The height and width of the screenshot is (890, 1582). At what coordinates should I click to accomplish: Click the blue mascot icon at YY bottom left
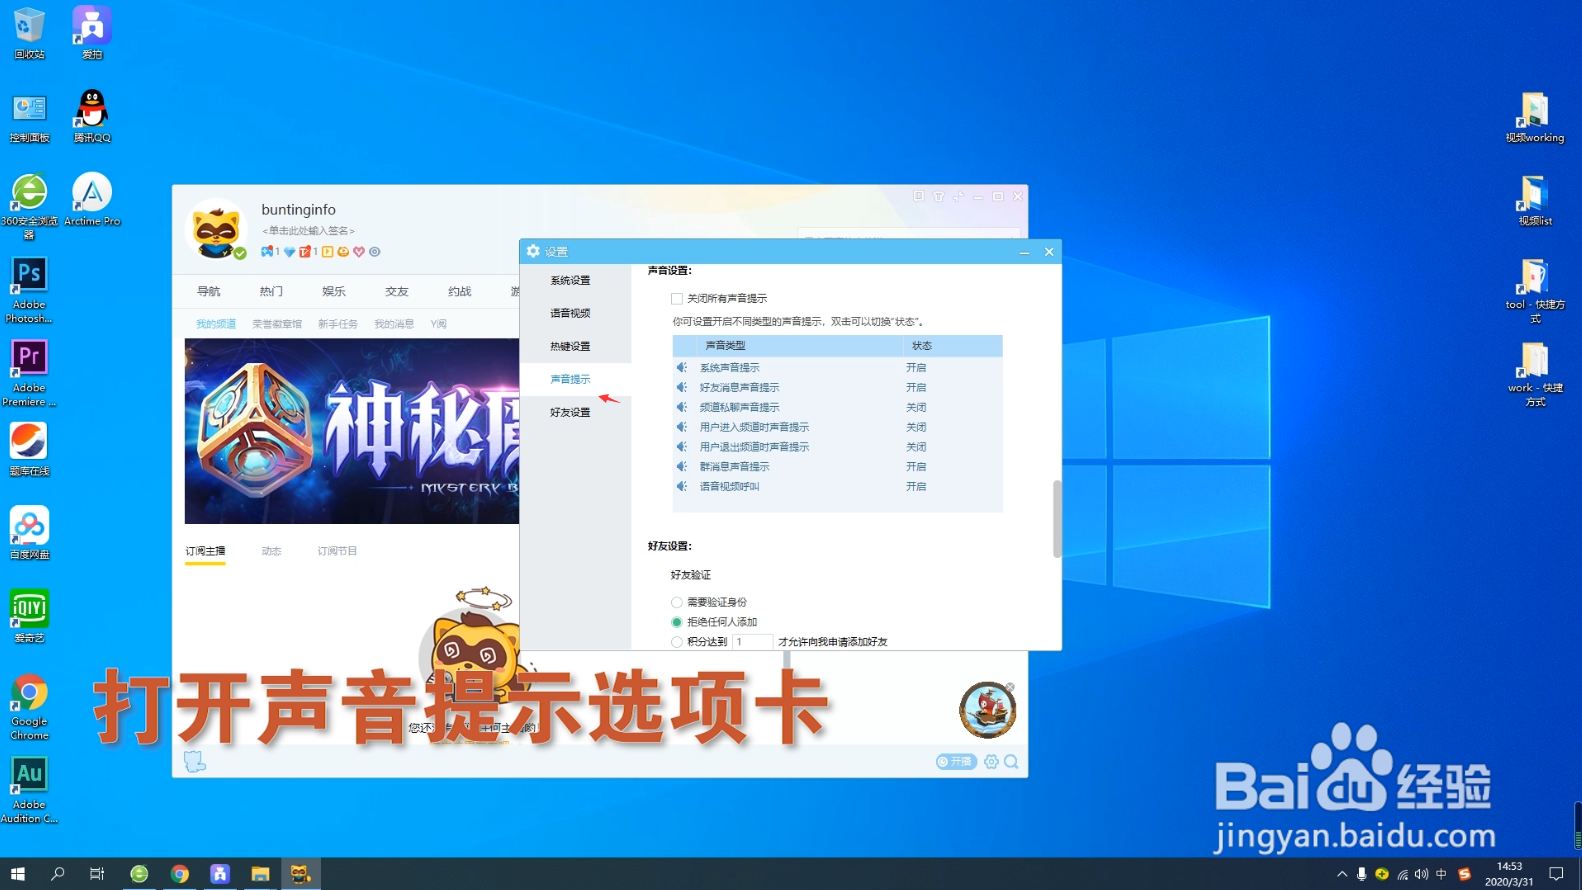tap(195, 762)
